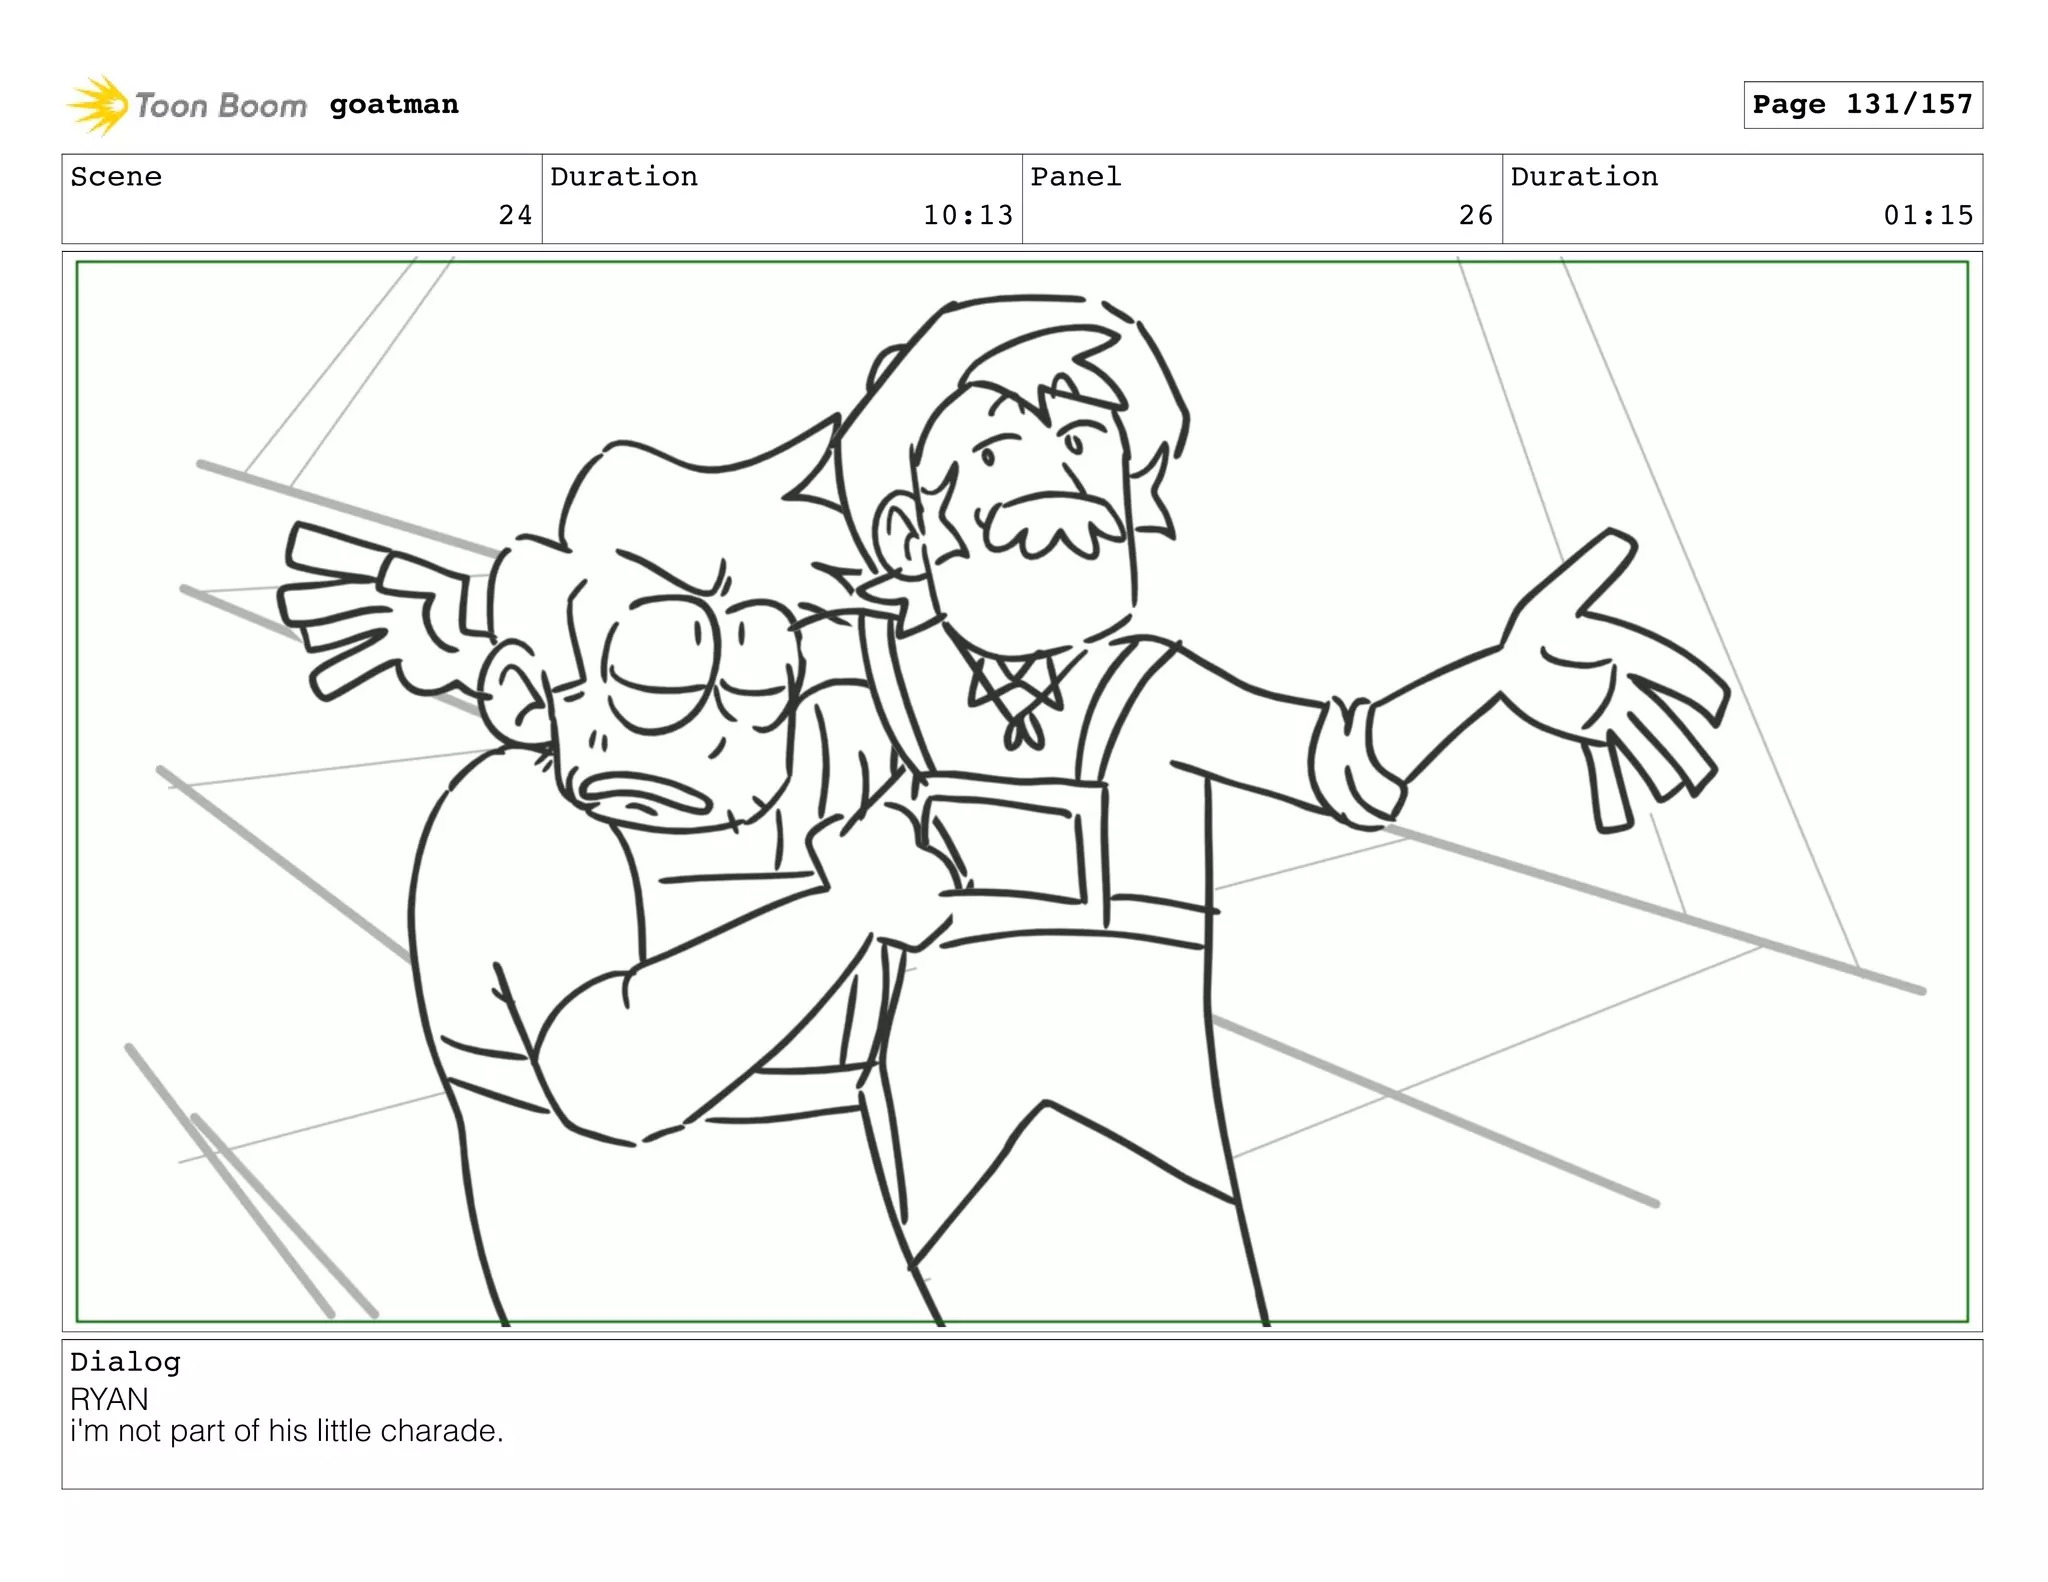Select panel number 26 value
The image size is (2048, 1582).
(x=1475, y=215)
